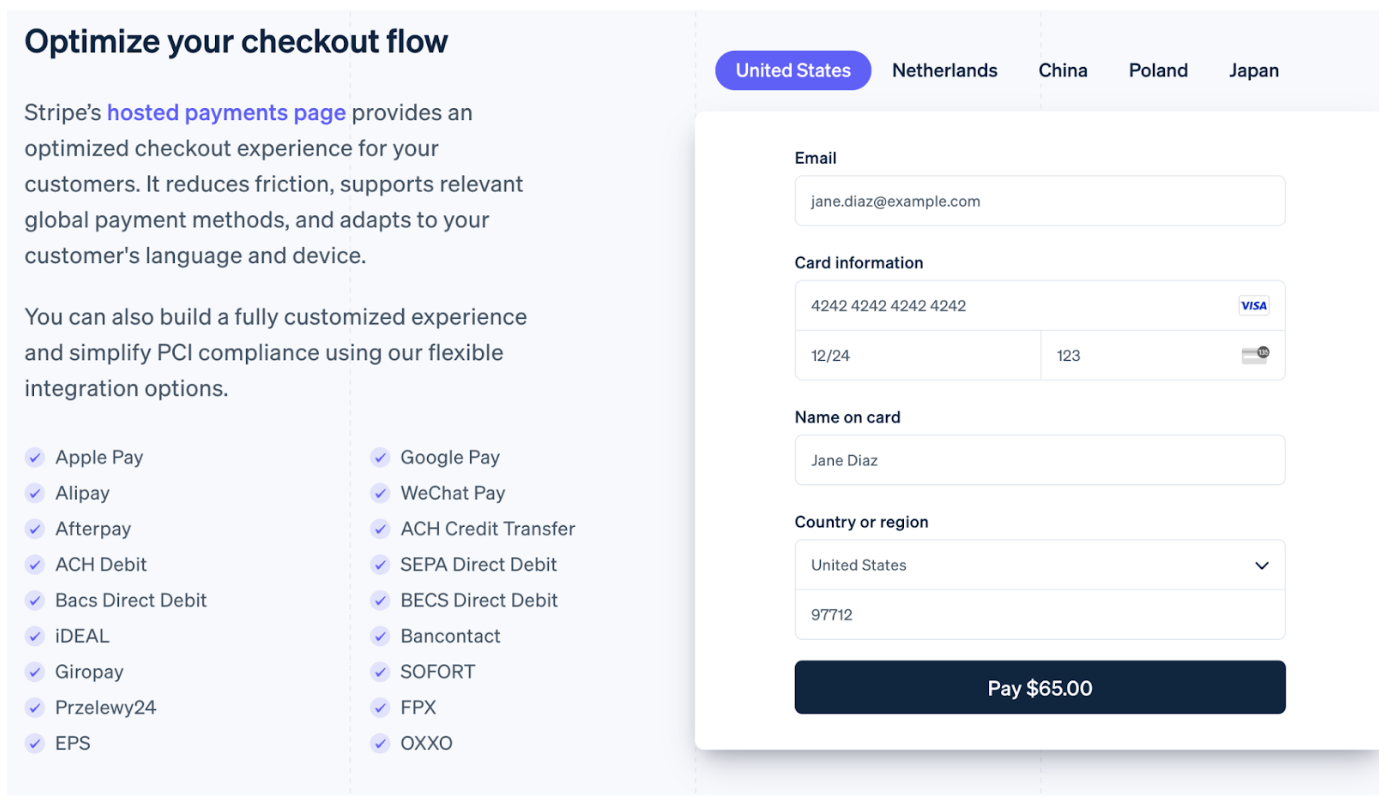Image resolution: width=1398 pixels, height=812 pixels.
Task: Click the checkmark icon next to SOFORT
Action: 380,672
